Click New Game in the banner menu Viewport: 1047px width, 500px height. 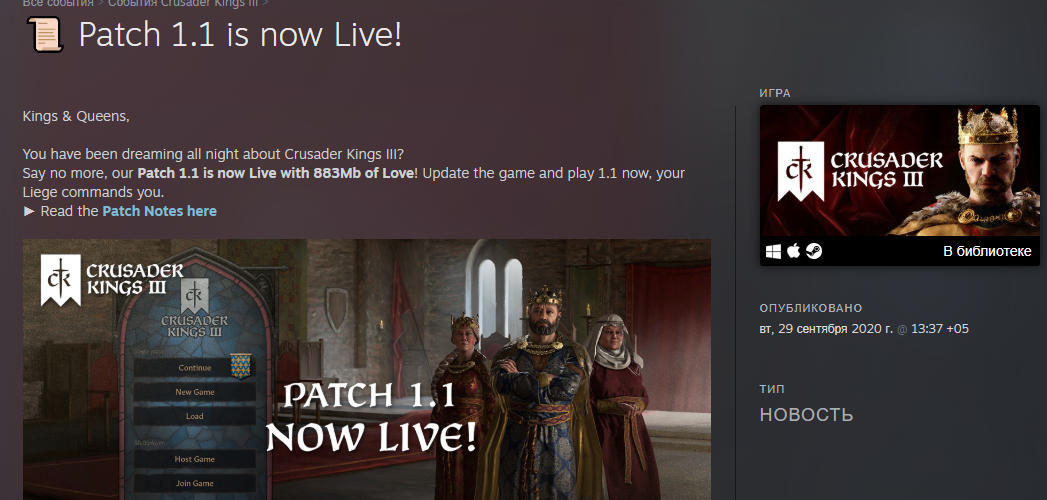coord(194,392)
